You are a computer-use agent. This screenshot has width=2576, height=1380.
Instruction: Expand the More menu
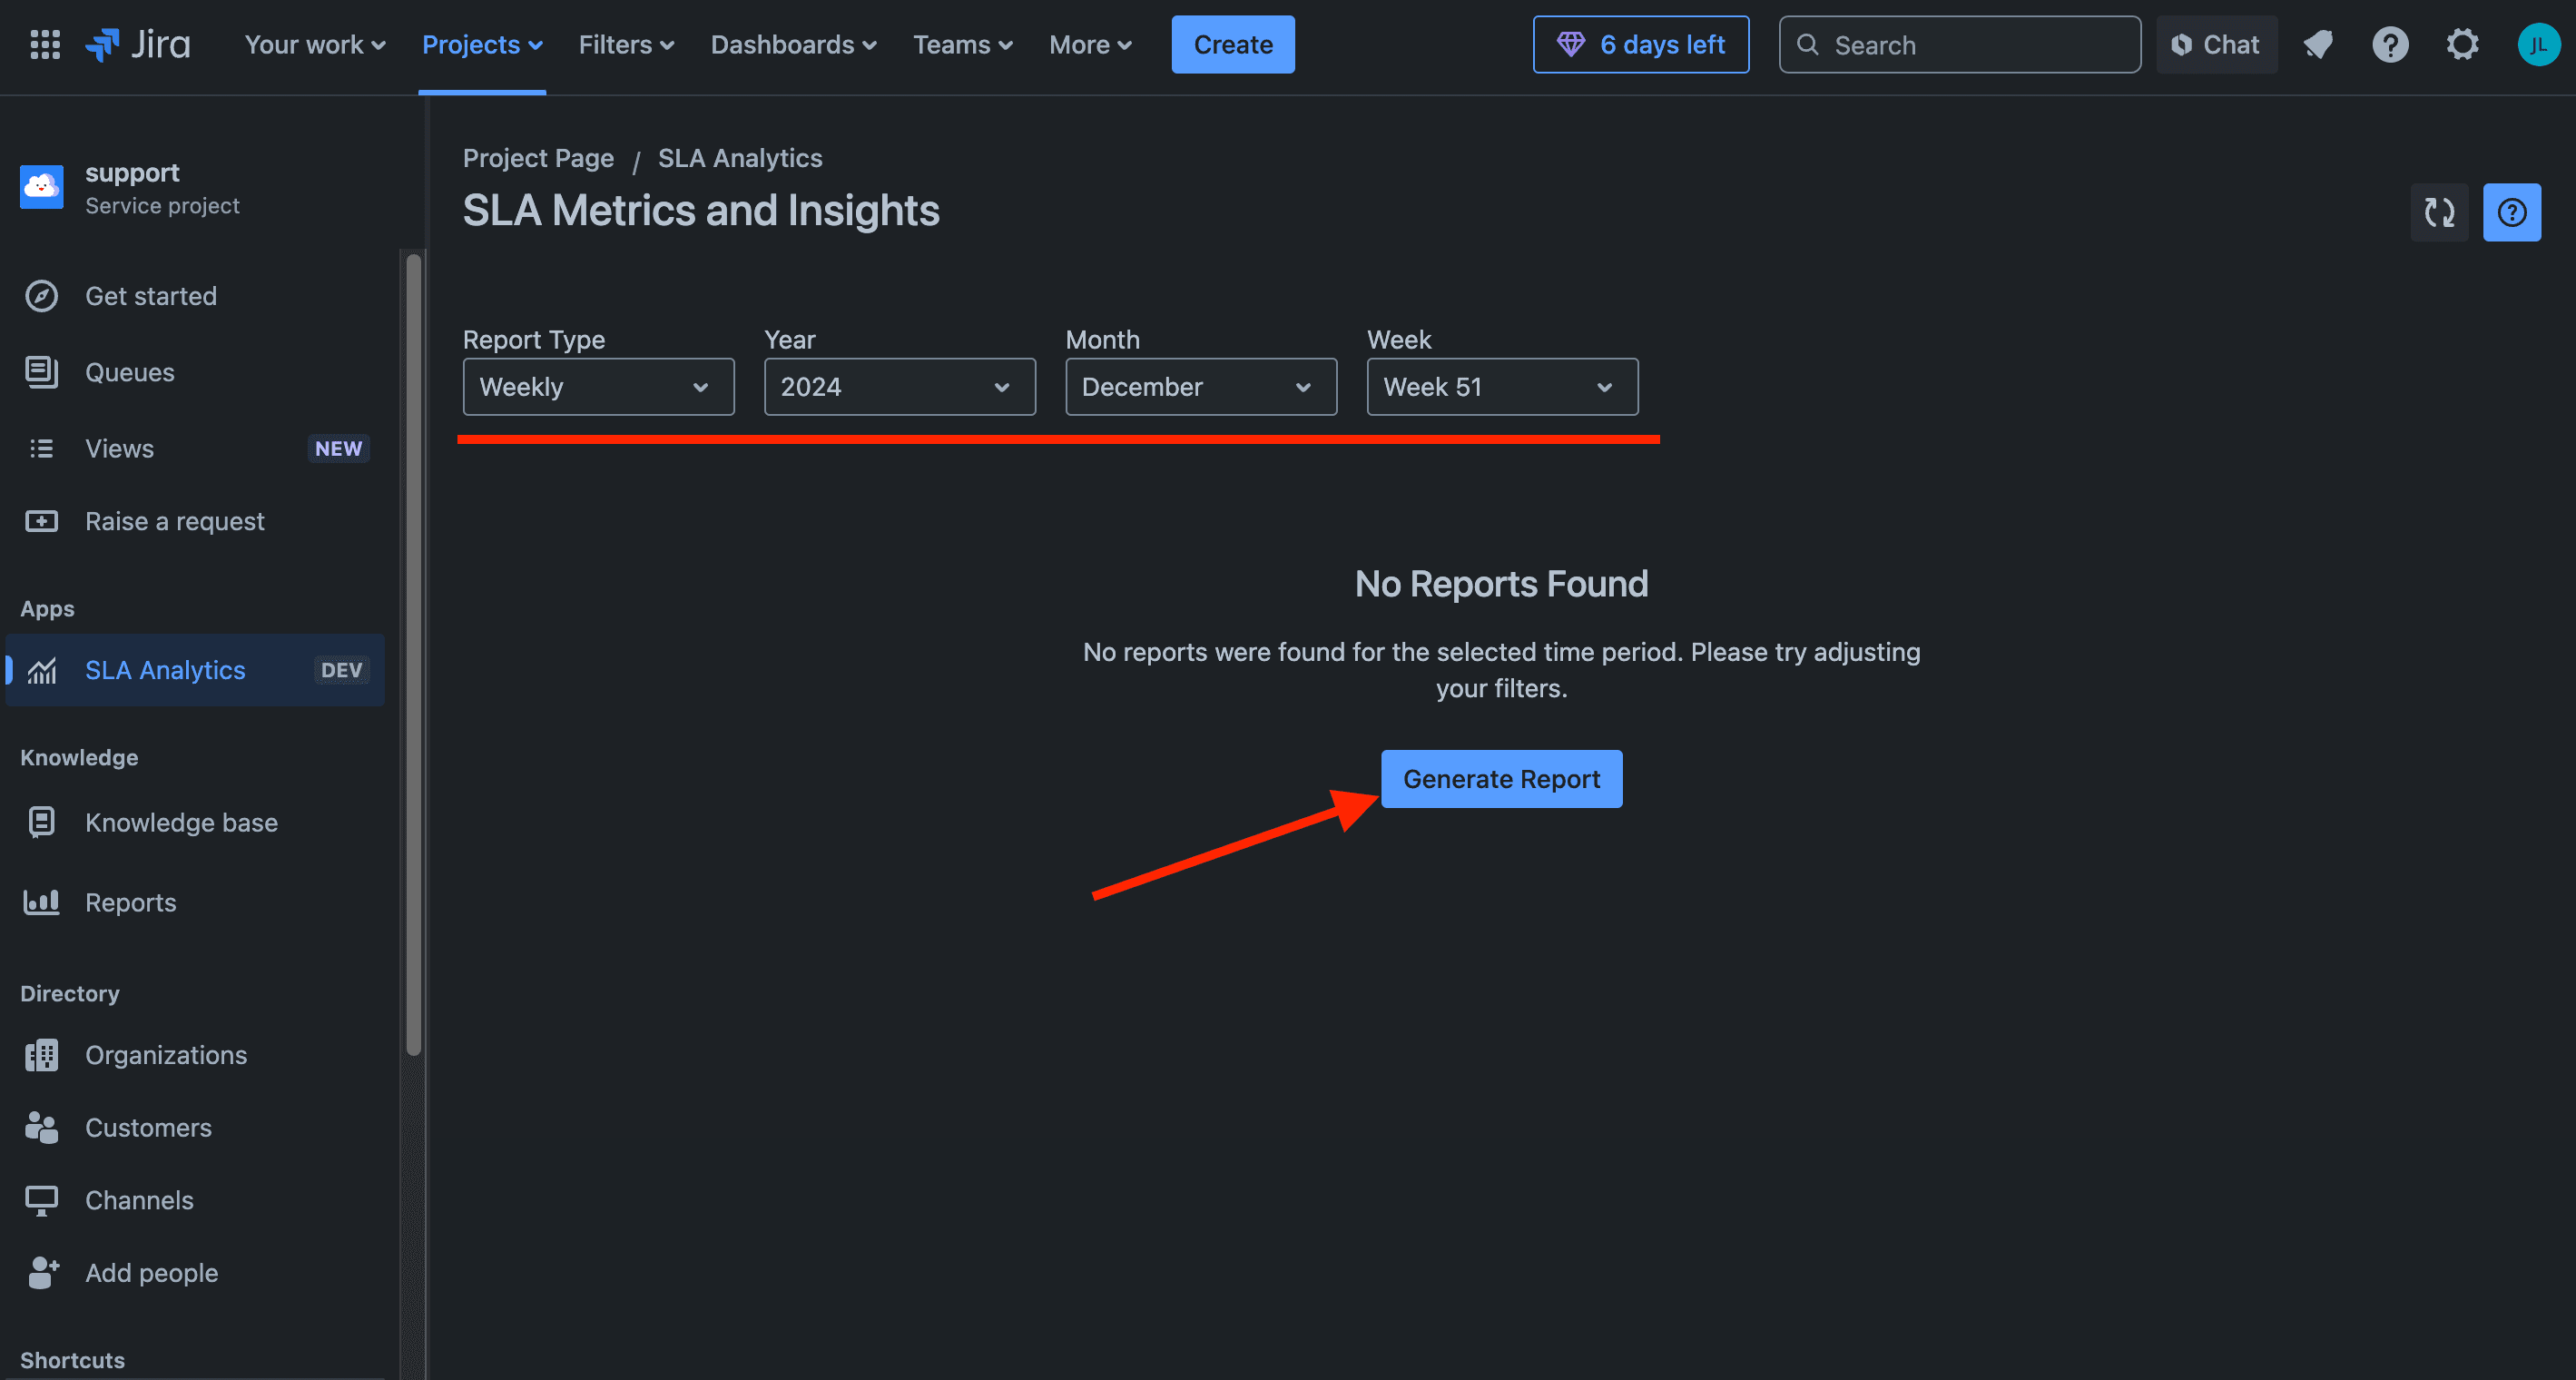(1090, 45)
